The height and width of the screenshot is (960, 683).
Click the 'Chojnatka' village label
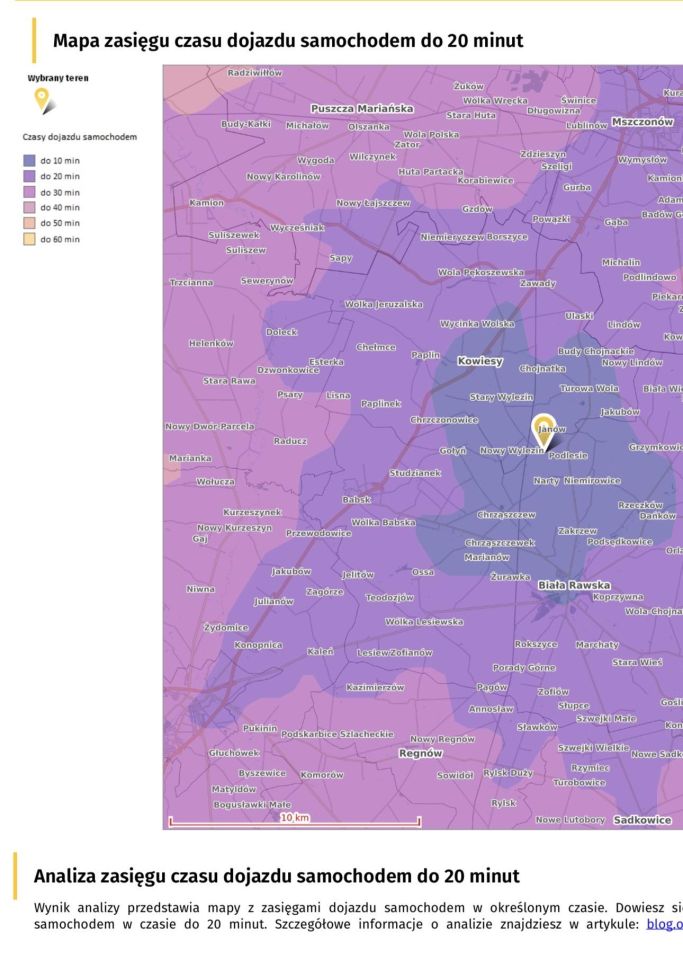tap(542, 369)
